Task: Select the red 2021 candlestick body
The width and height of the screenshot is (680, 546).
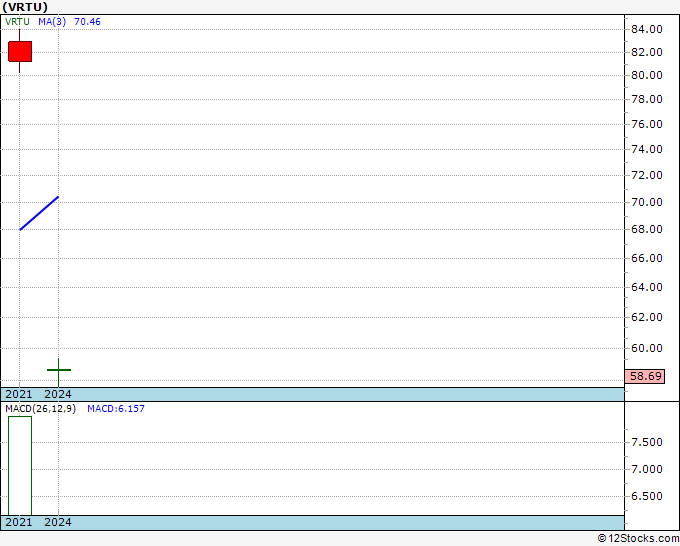Action: click(20, 51)
